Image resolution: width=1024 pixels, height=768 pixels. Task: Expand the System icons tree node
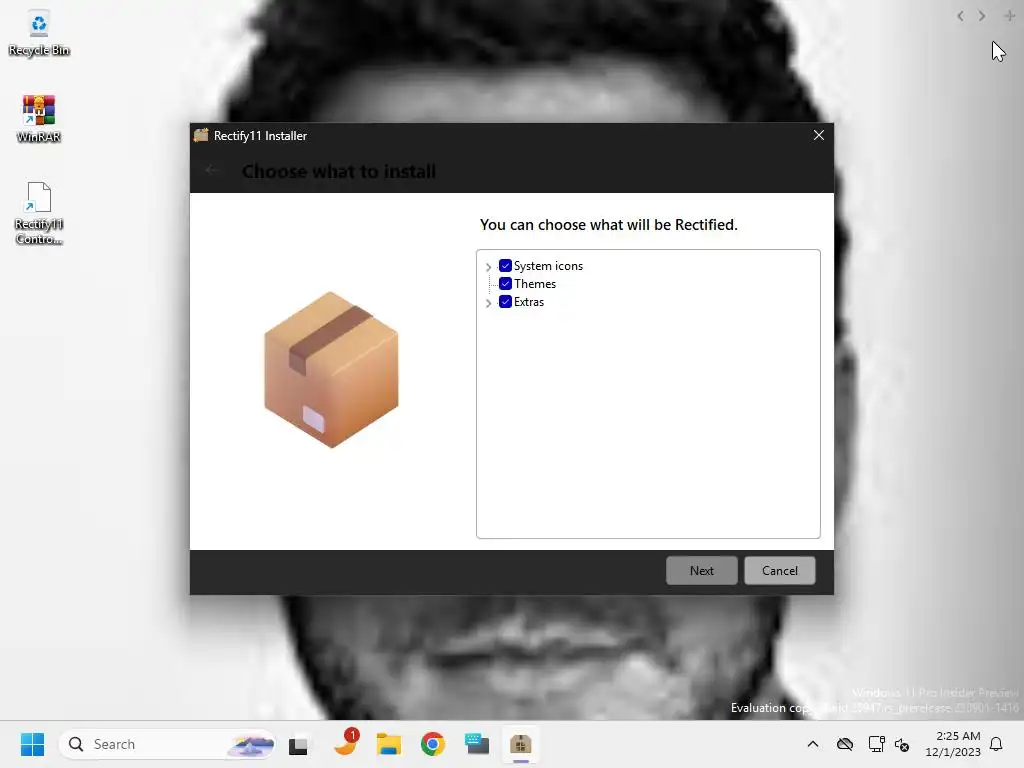tap(488, 266)
